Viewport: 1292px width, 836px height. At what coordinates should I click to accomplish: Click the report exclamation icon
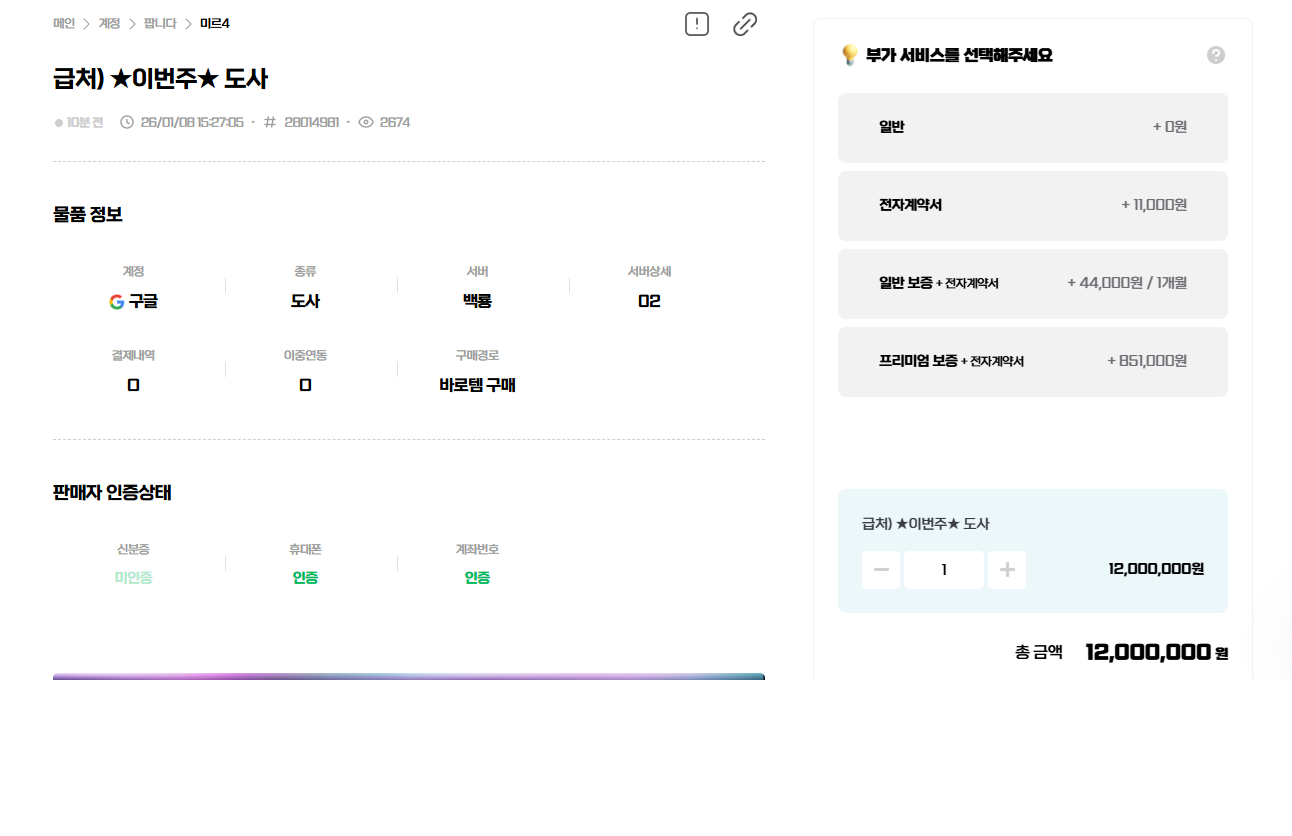pyautogui.click(x=696, y=24)
